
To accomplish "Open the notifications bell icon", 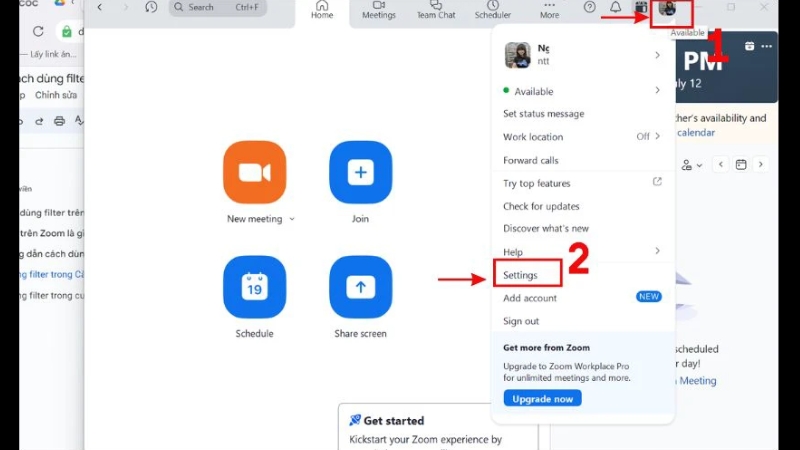I will (x=615, y=8).
